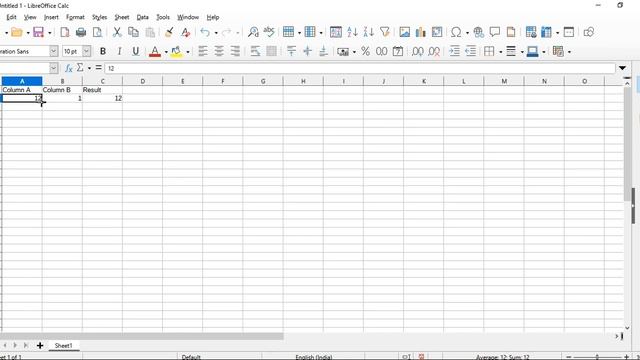The width and height of the screenshot is (640, 360).
Task: Click the Formula equals button
Action: [x=98, y=68]
